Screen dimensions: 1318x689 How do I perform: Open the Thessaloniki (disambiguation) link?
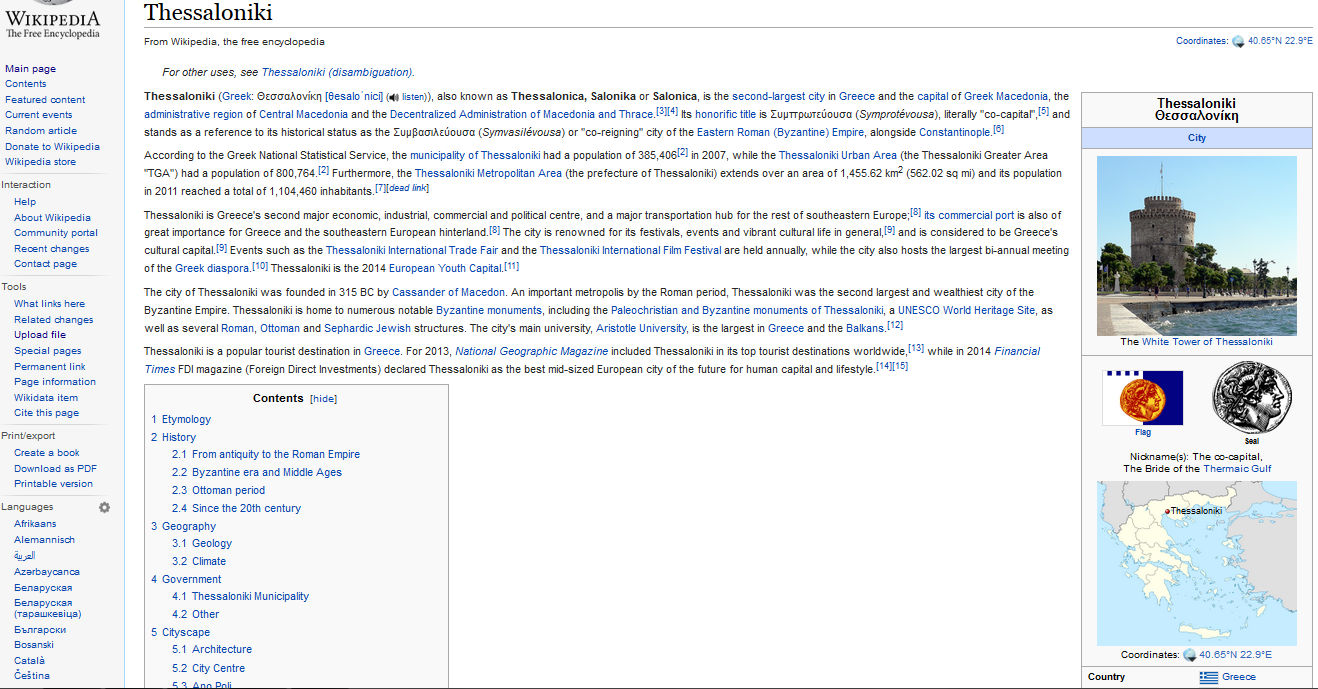pos(337,73)
